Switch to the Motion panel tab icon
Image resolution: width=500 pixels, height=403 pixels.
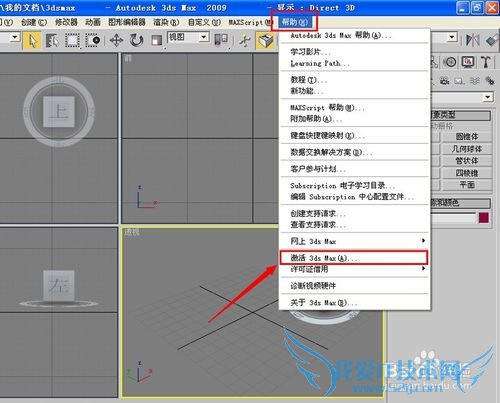tap(451, 62)
